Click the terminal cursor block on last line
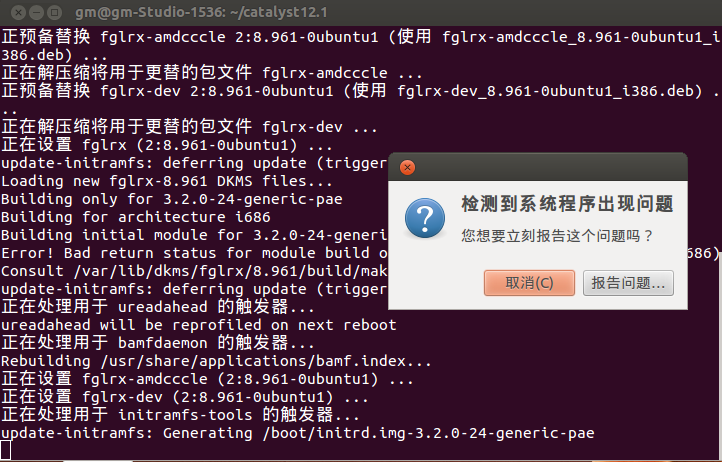Screen dimensions: 722x462 6,450
